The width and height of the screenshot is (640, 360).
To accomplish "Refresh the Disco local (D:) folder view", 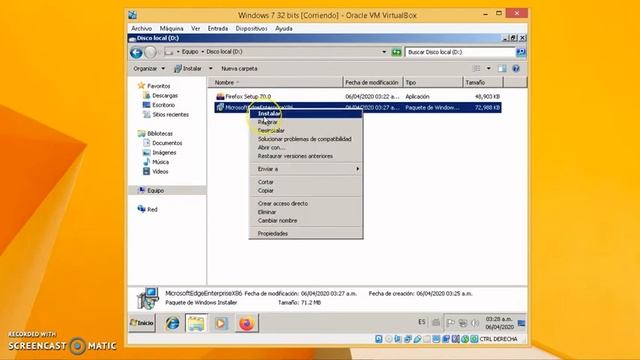I will [x=396, y=52].
